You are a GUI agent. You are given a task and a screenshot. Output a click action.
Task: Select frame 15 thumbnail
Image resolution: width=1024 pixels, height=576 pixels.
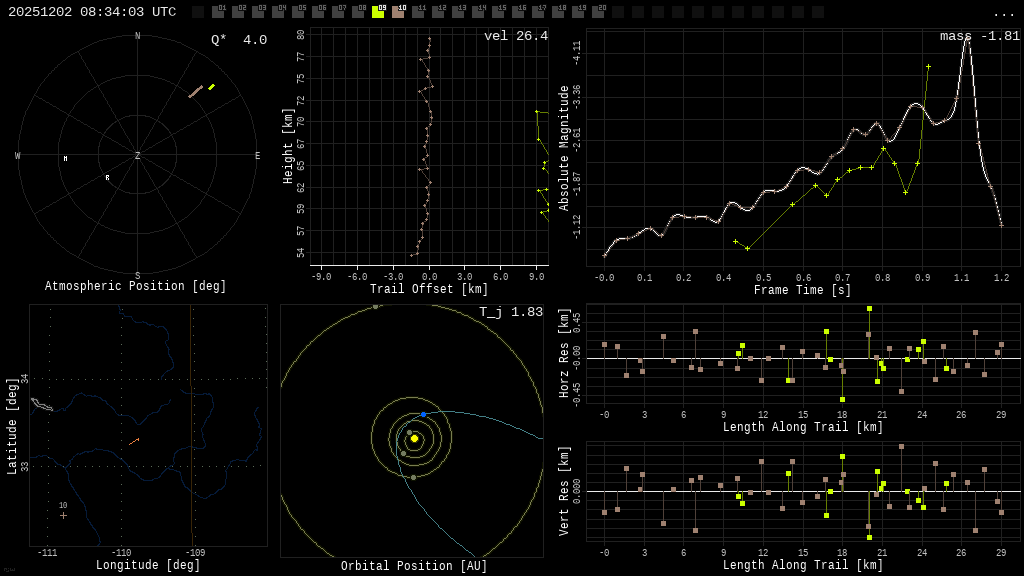498,13
